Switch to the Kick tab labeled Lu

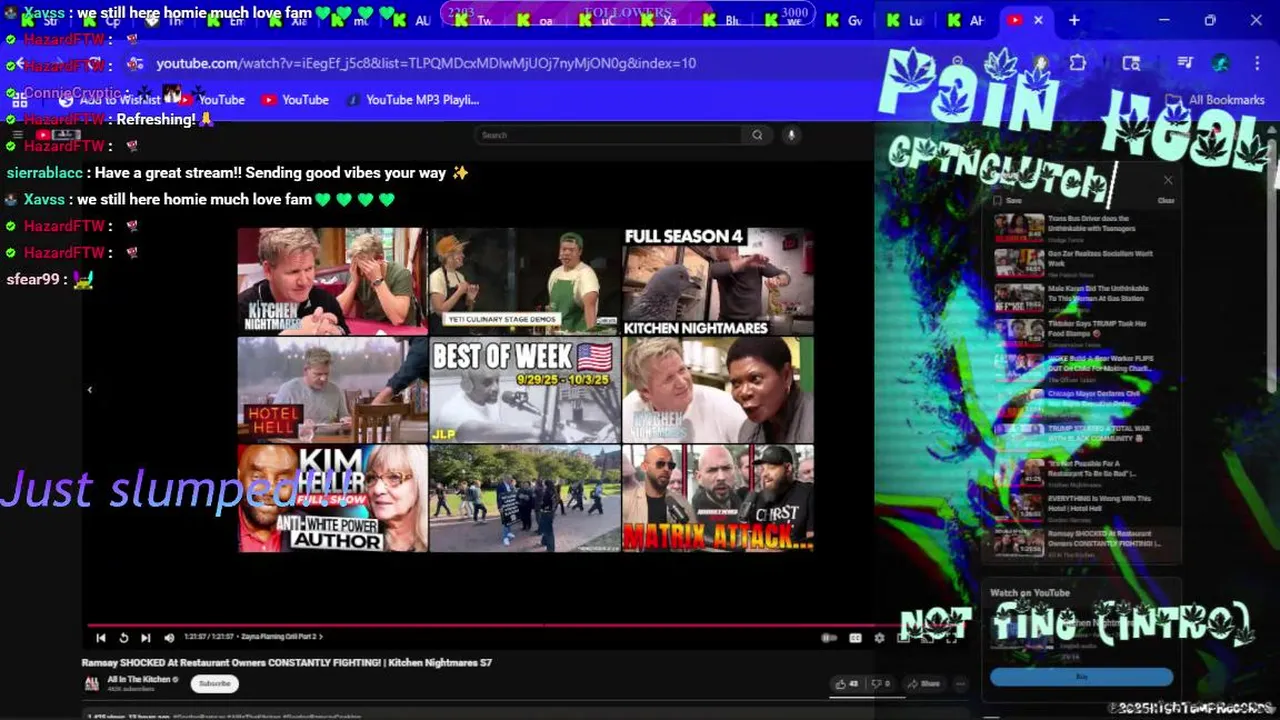tap(904, 20)
